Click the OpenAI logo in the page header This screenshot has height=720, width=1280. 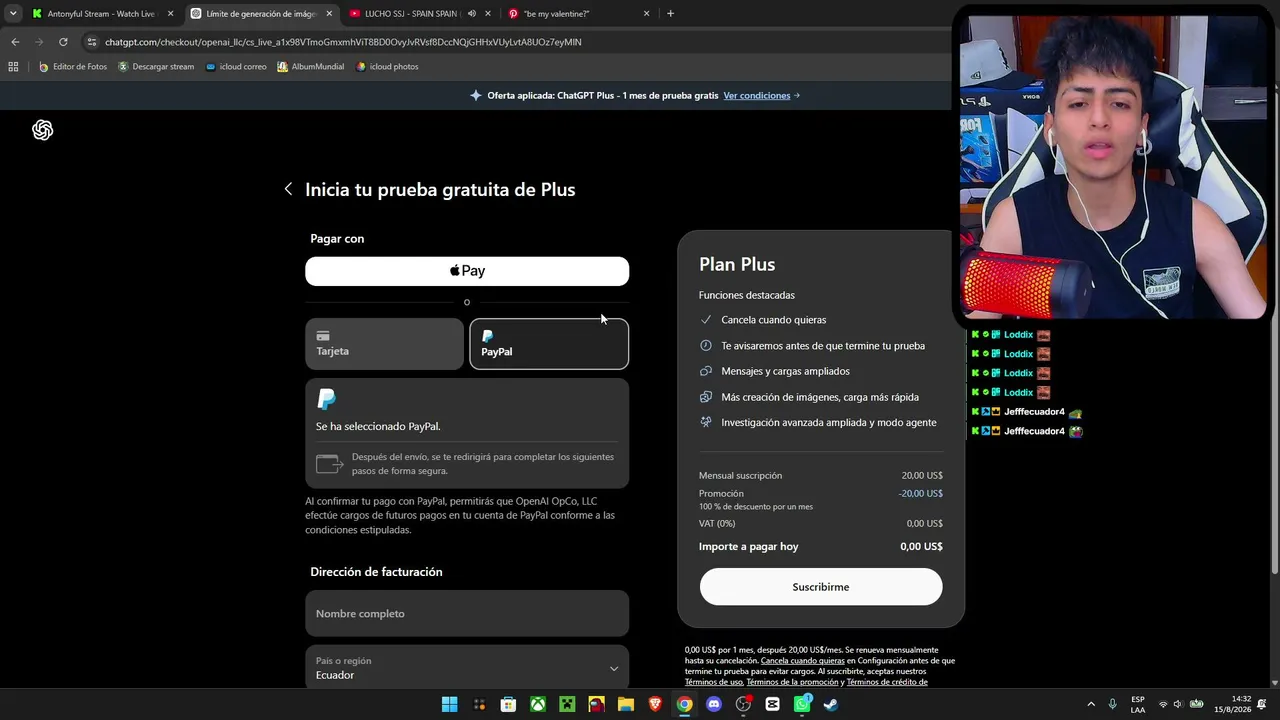pos(42,130)
